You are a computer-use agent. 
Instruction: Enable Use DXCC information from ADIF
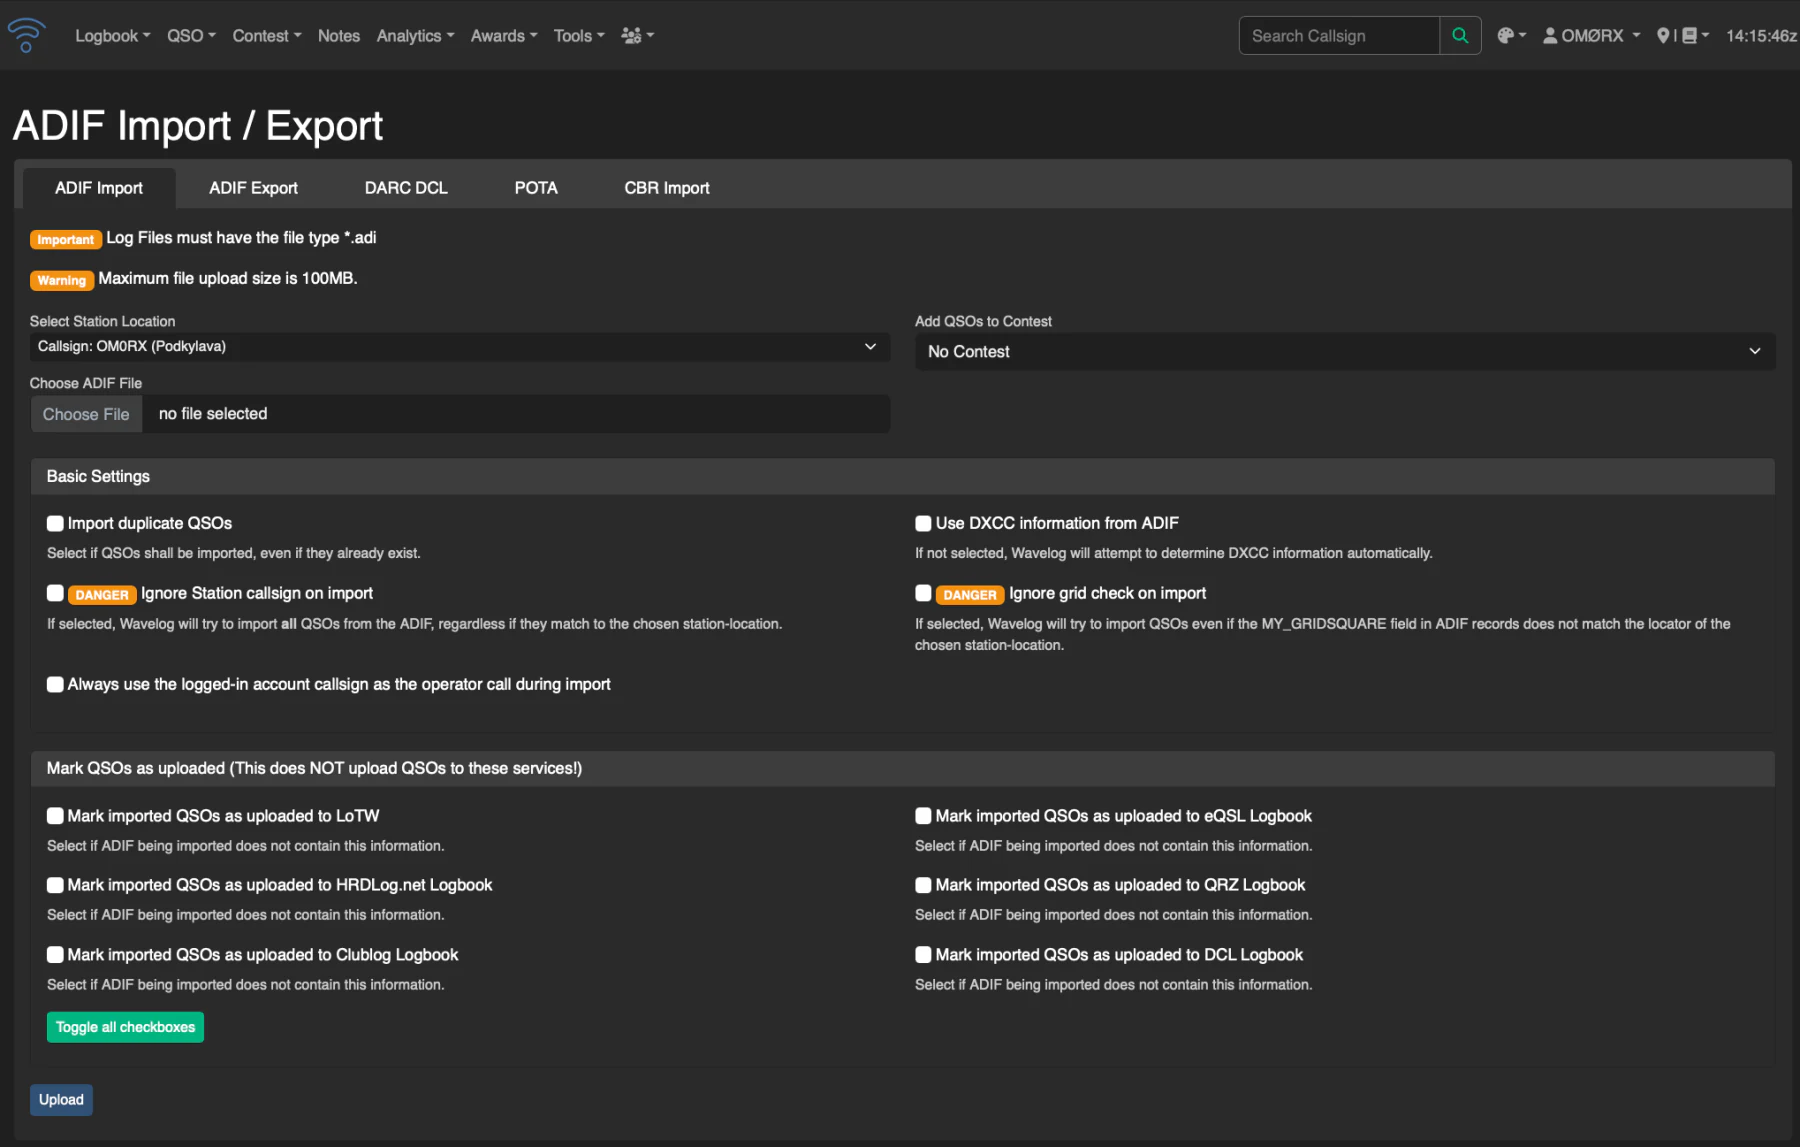[x=923, y=523]
